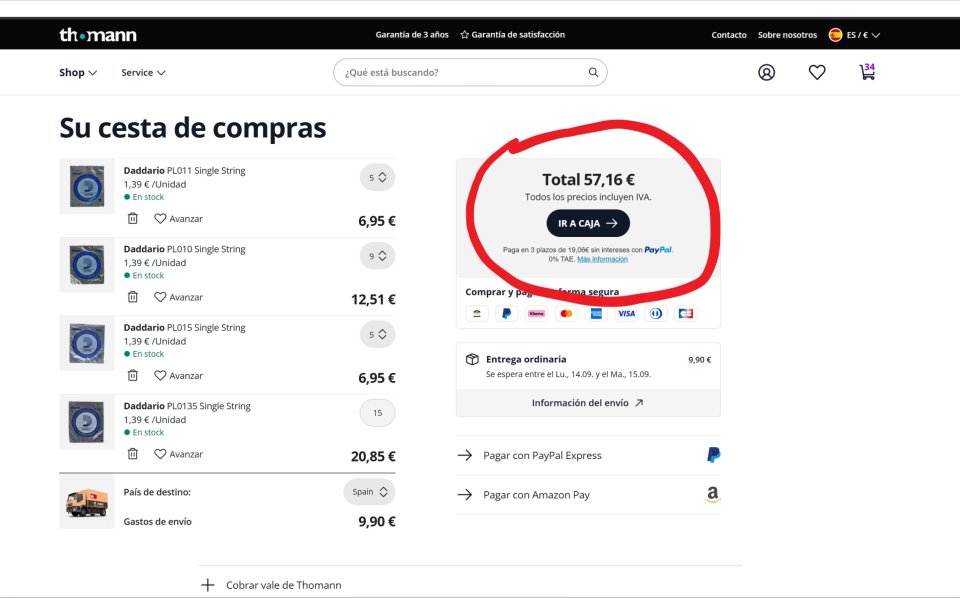960x598 pixels.
Task: Select the bank transfer payment icon
Action: tap(477, 313)
